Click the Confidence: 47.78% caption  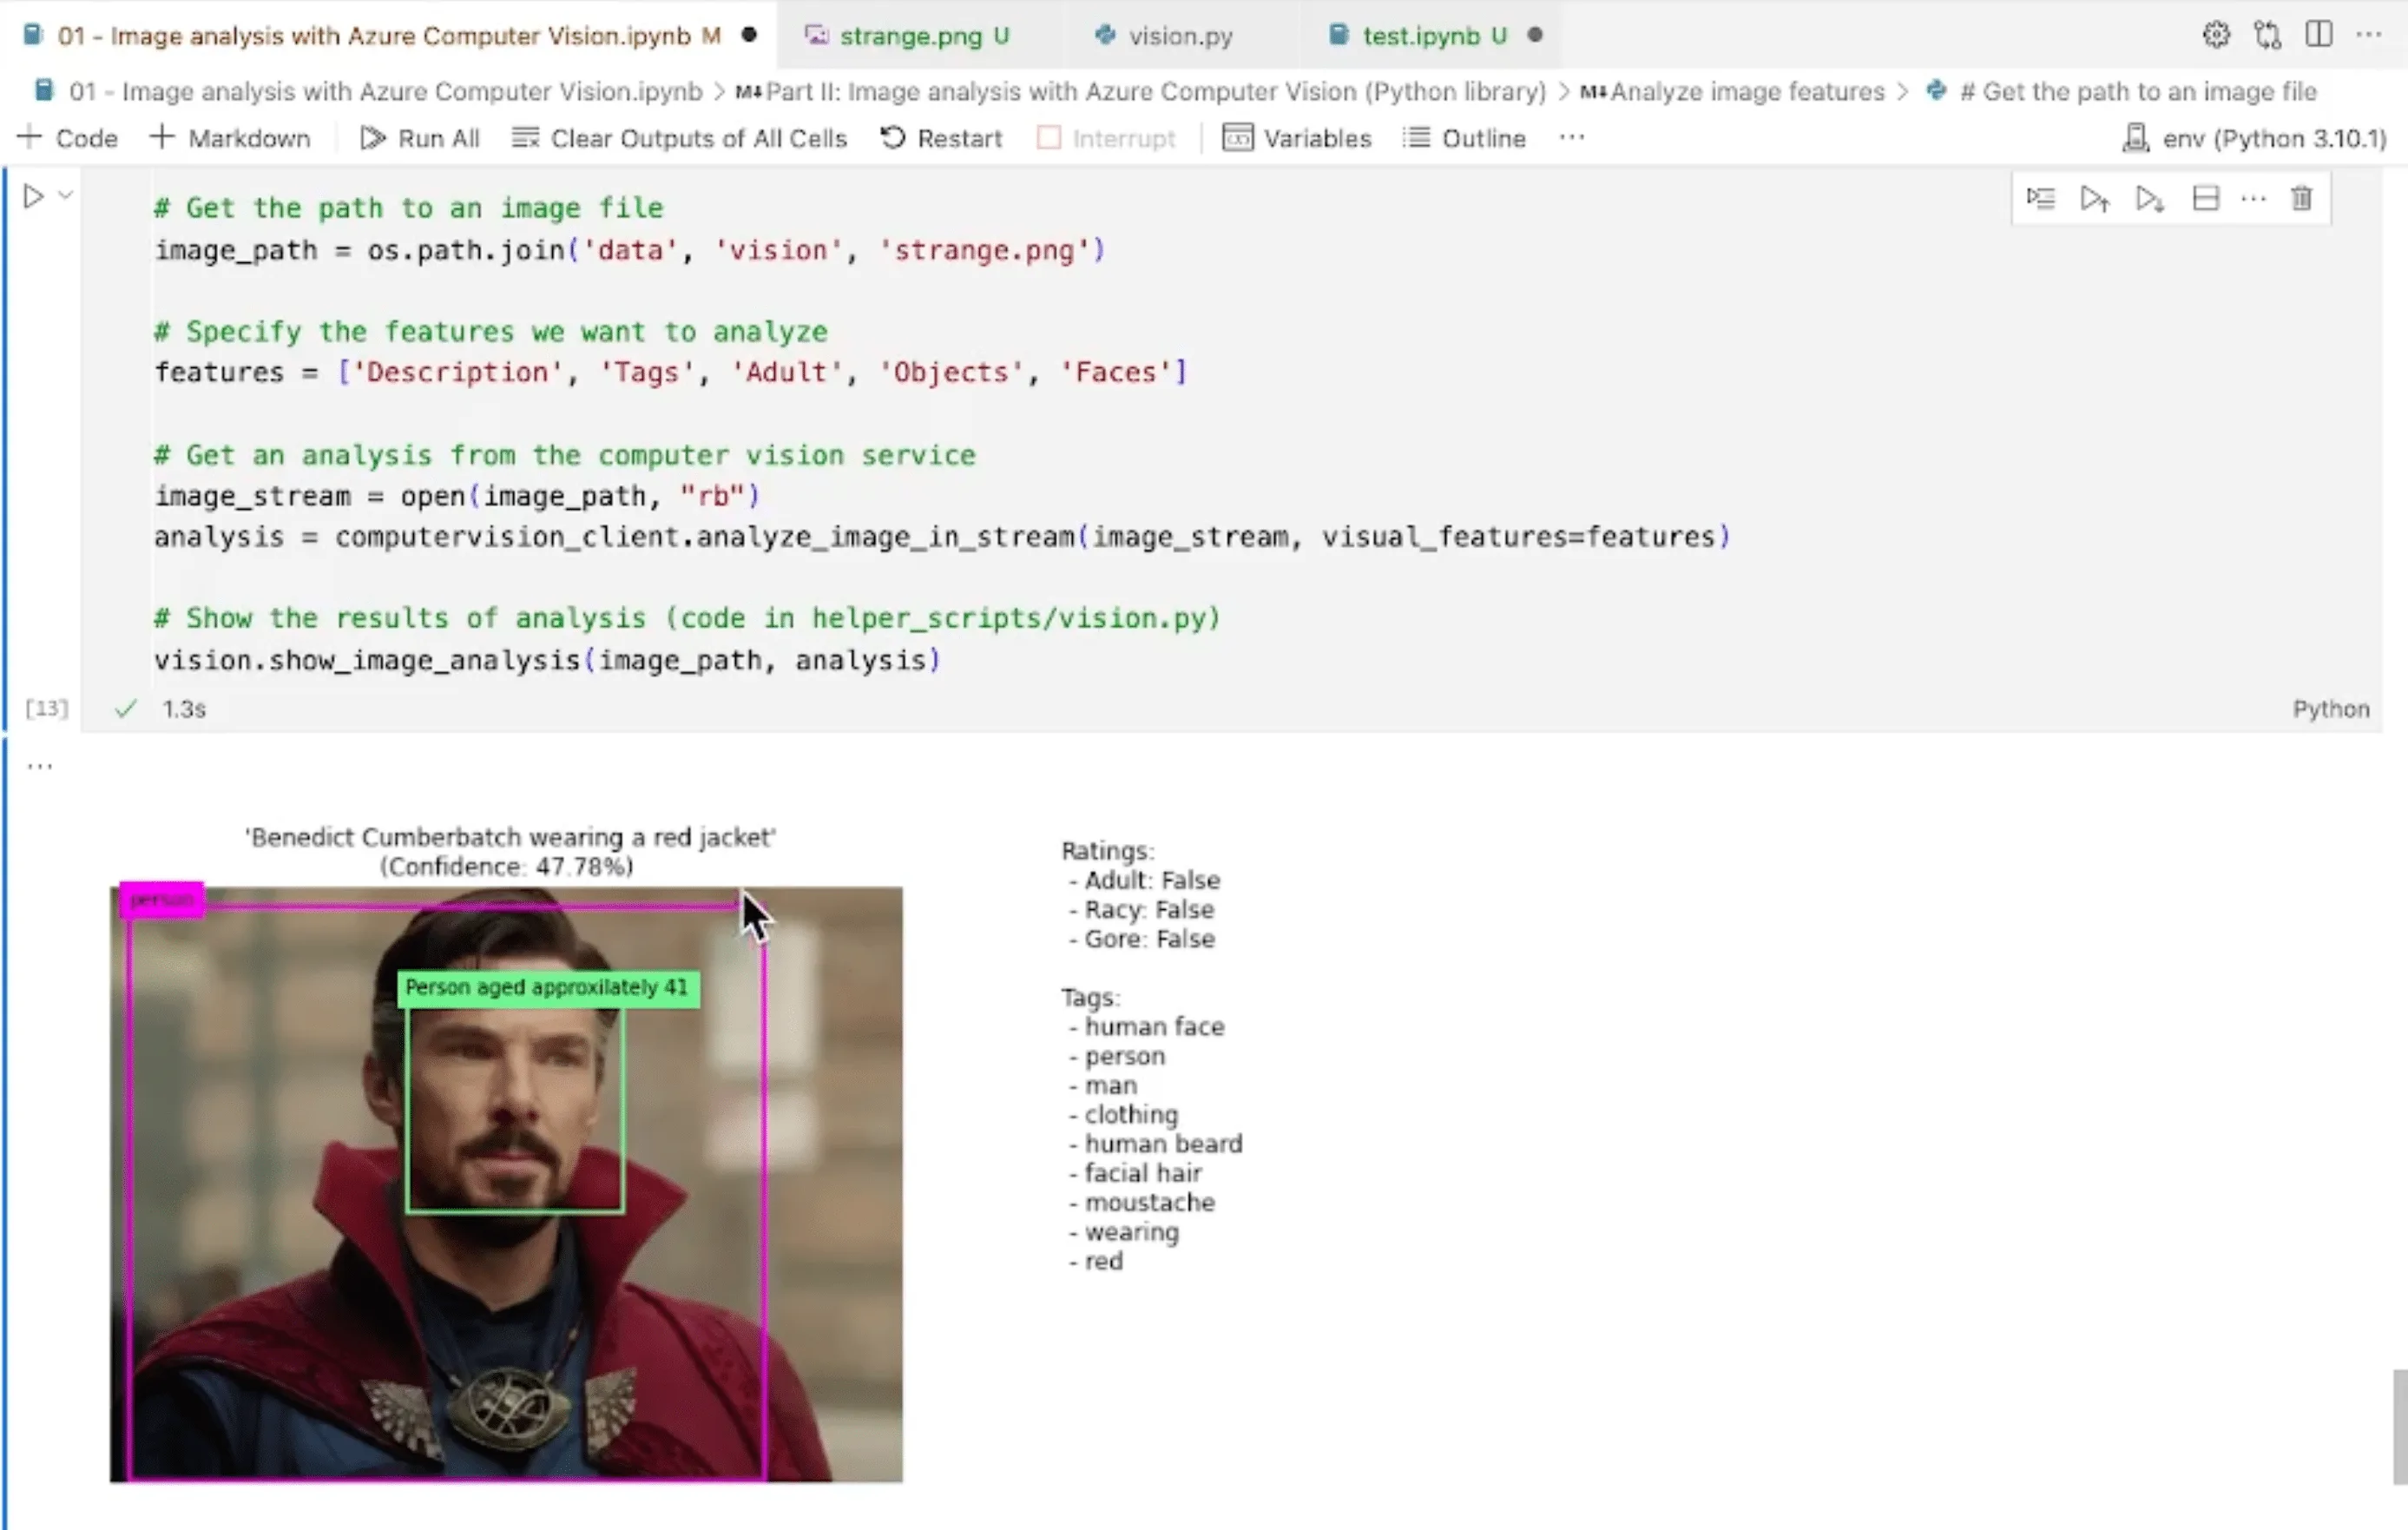[506, 867]
